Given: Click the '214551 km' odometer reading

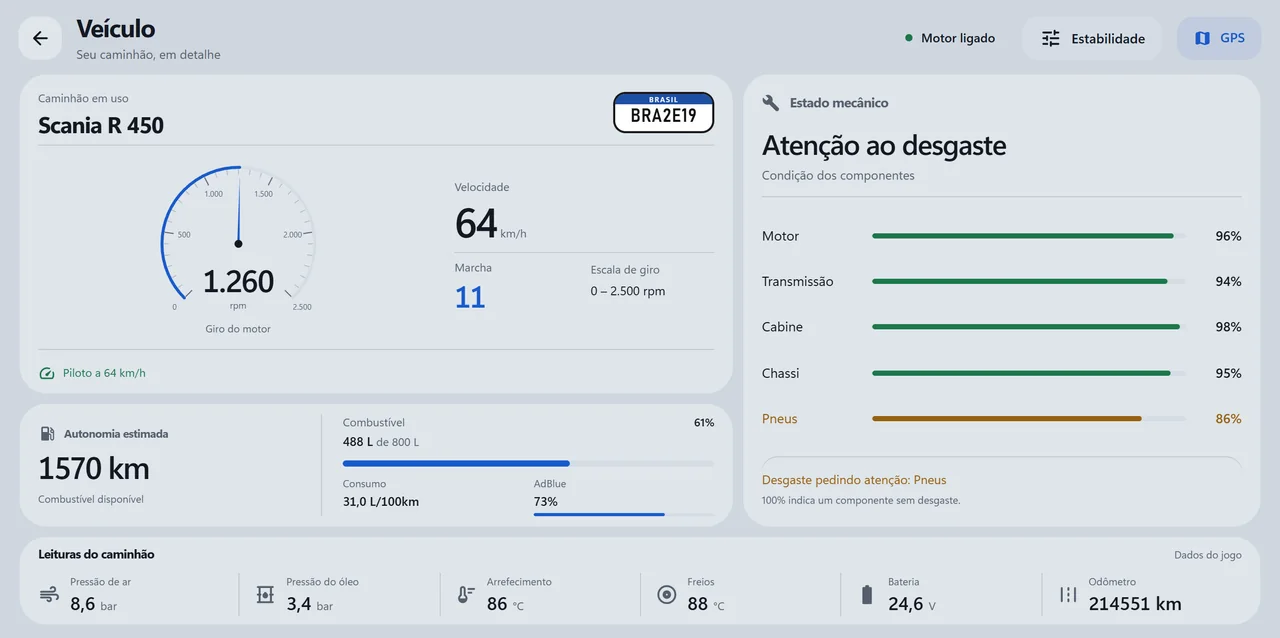Looking at the screenshot, I should point(1135,604).
